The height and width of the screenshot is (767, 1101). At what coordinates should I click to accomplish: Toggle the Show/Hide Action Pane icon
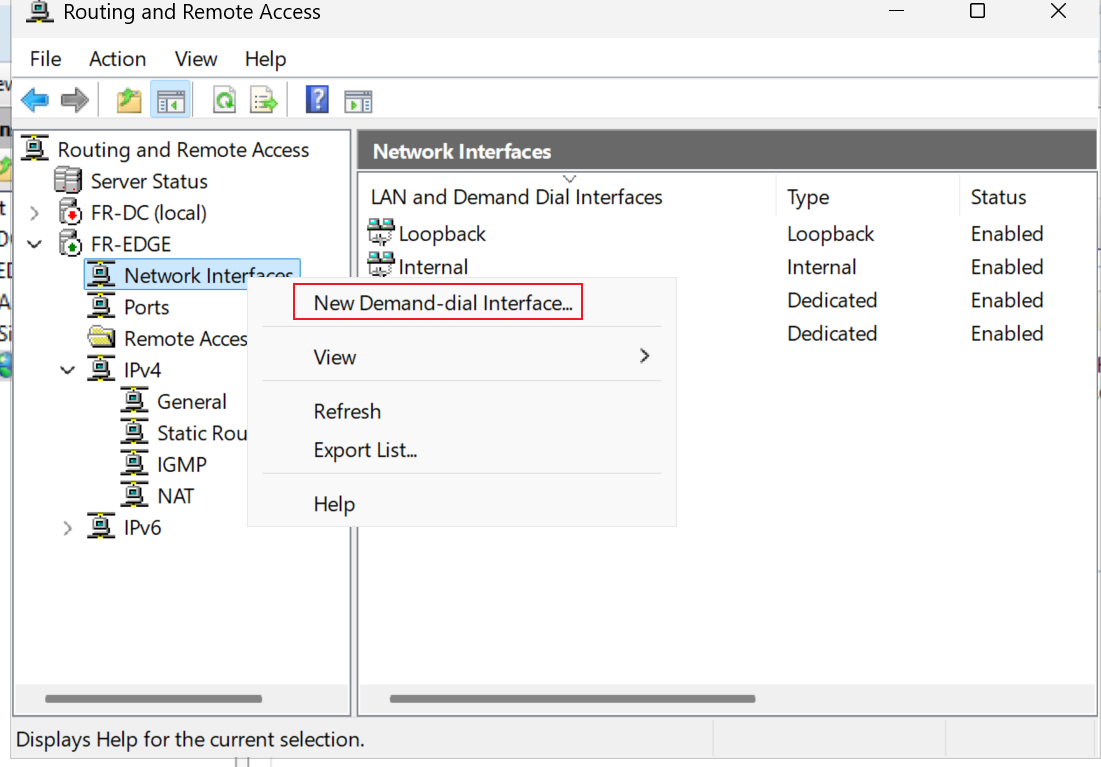click(358, 102)
